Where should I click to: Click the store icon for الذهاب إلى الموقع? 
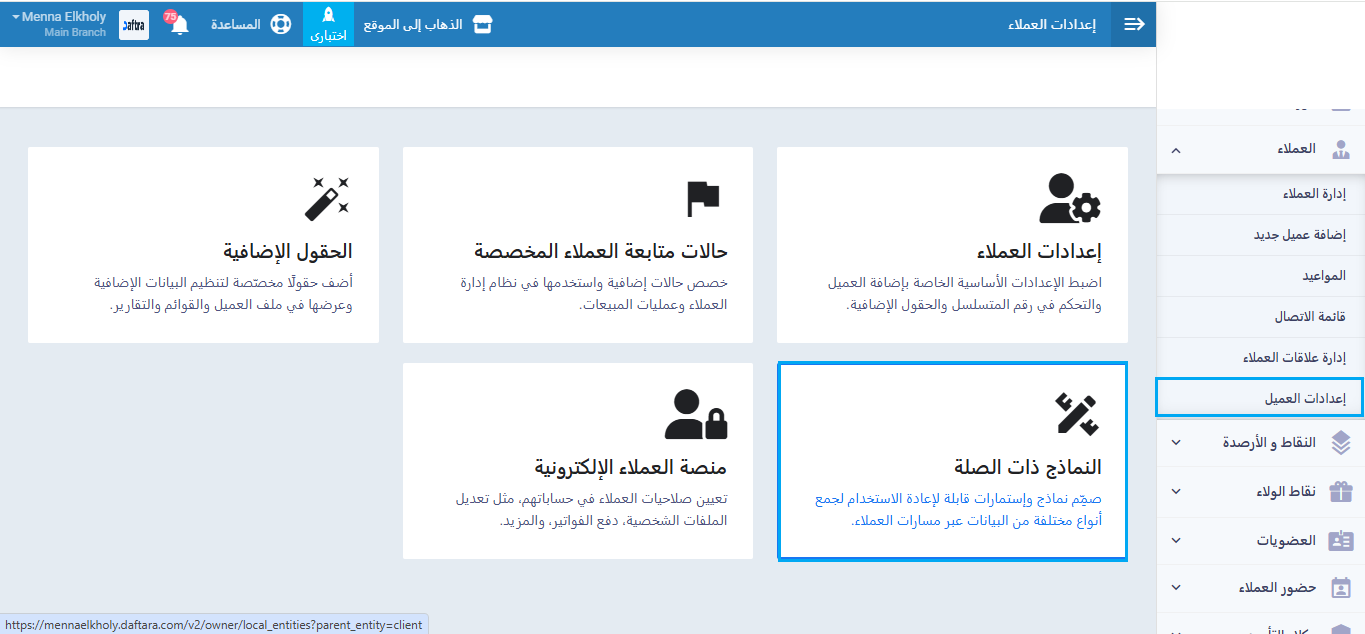483,24
